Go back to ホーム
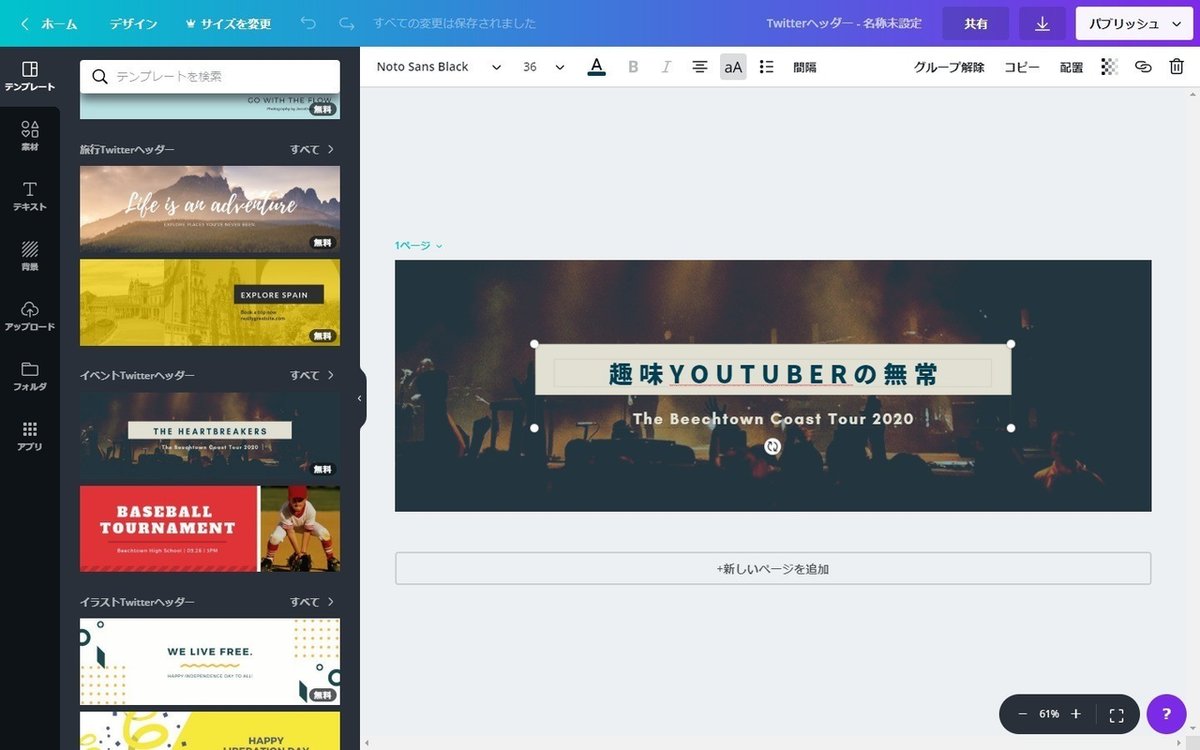1200x750 pixels. coord(48,23)
